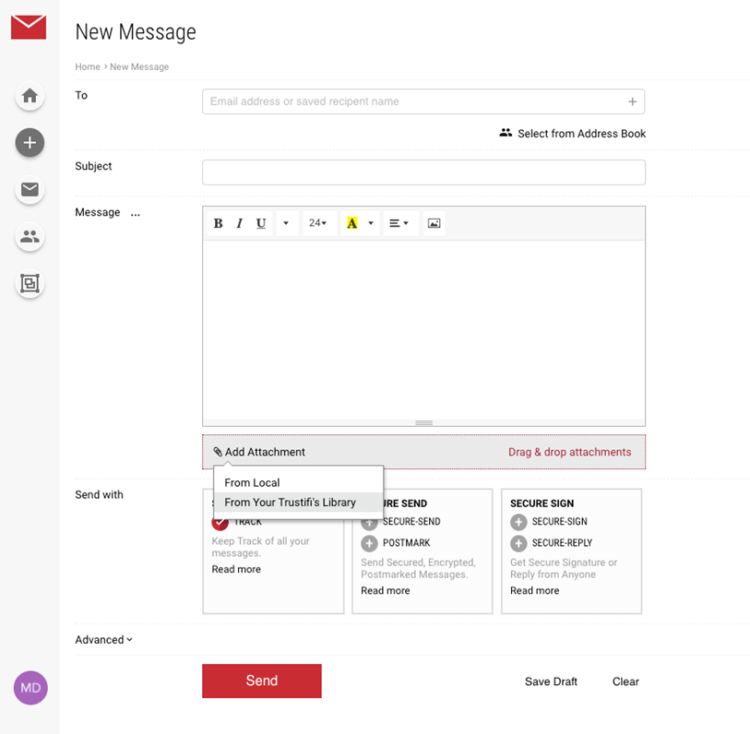Open the text alignment dropdown
The image size is (750, 734).
point(399,223)
